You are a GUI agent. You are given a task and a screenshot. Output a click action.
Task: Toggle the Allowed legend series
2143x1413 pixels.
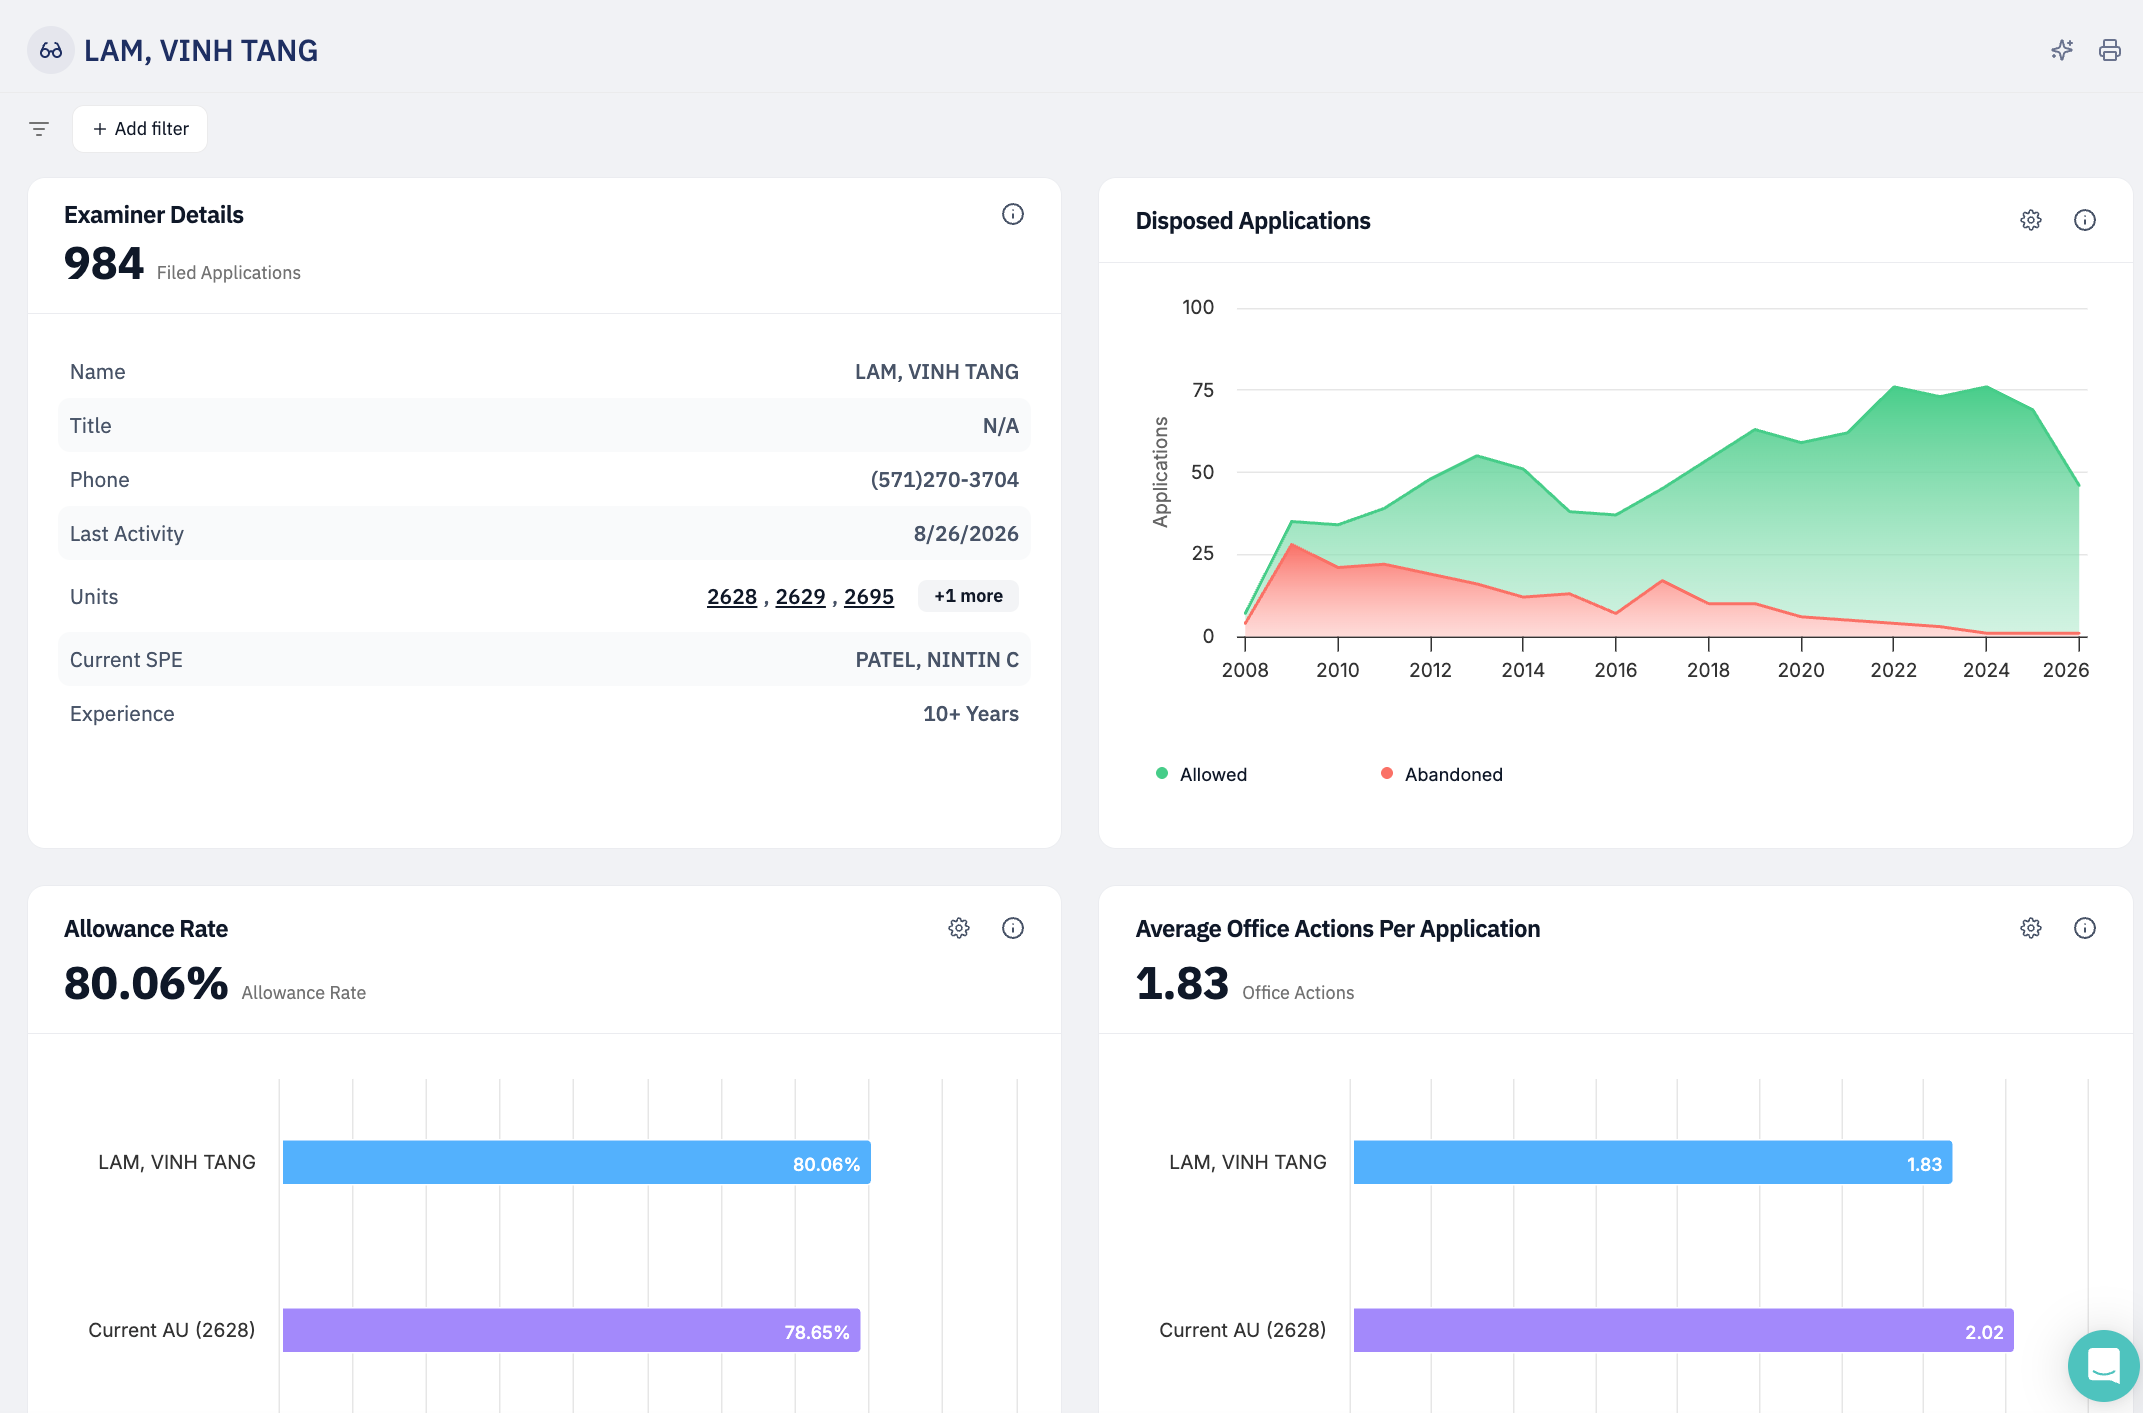(x=1201, y=774)
